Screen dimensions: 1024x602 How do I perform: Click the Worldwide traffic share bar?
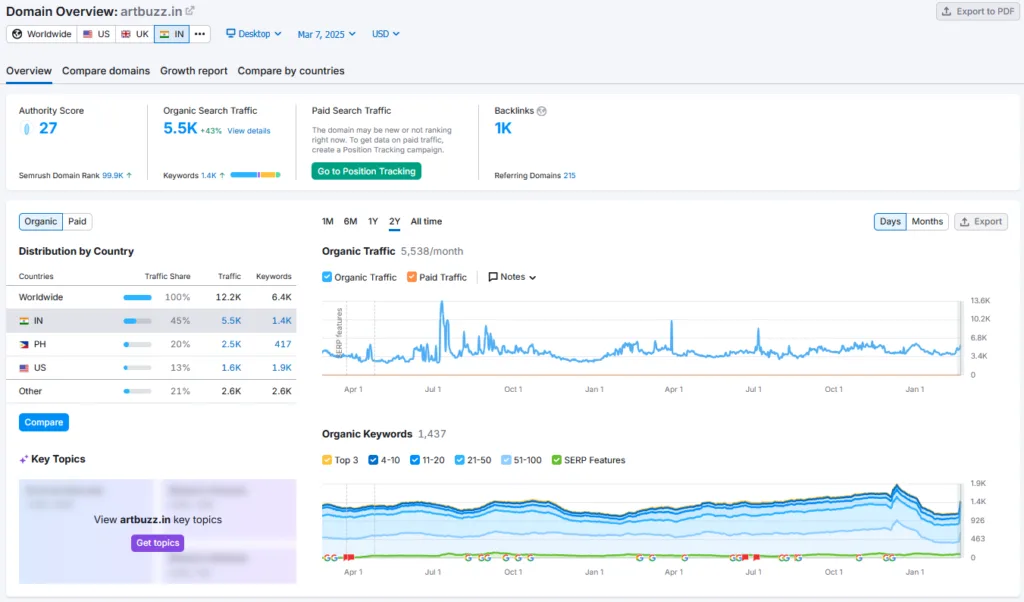[x=137, y=297]
